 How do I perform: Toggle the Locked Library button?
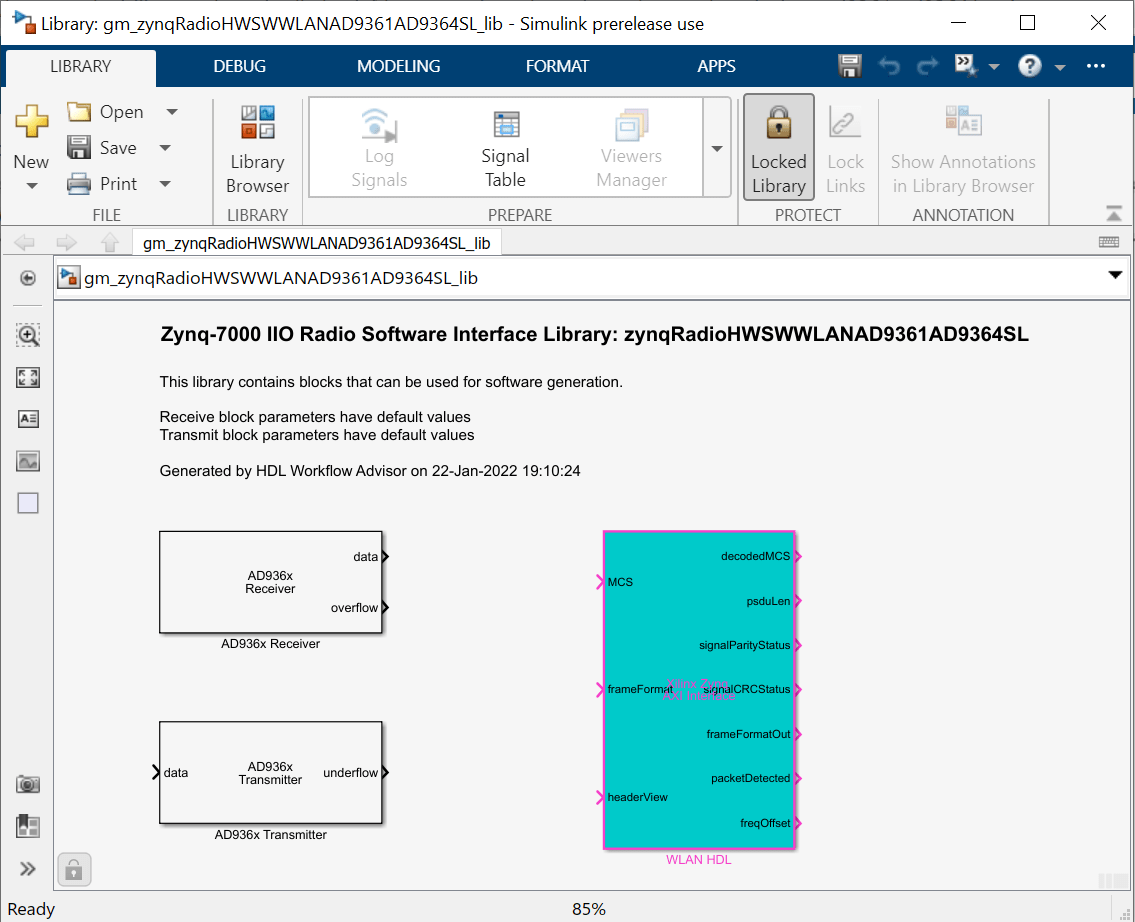(x=779, y=147)
